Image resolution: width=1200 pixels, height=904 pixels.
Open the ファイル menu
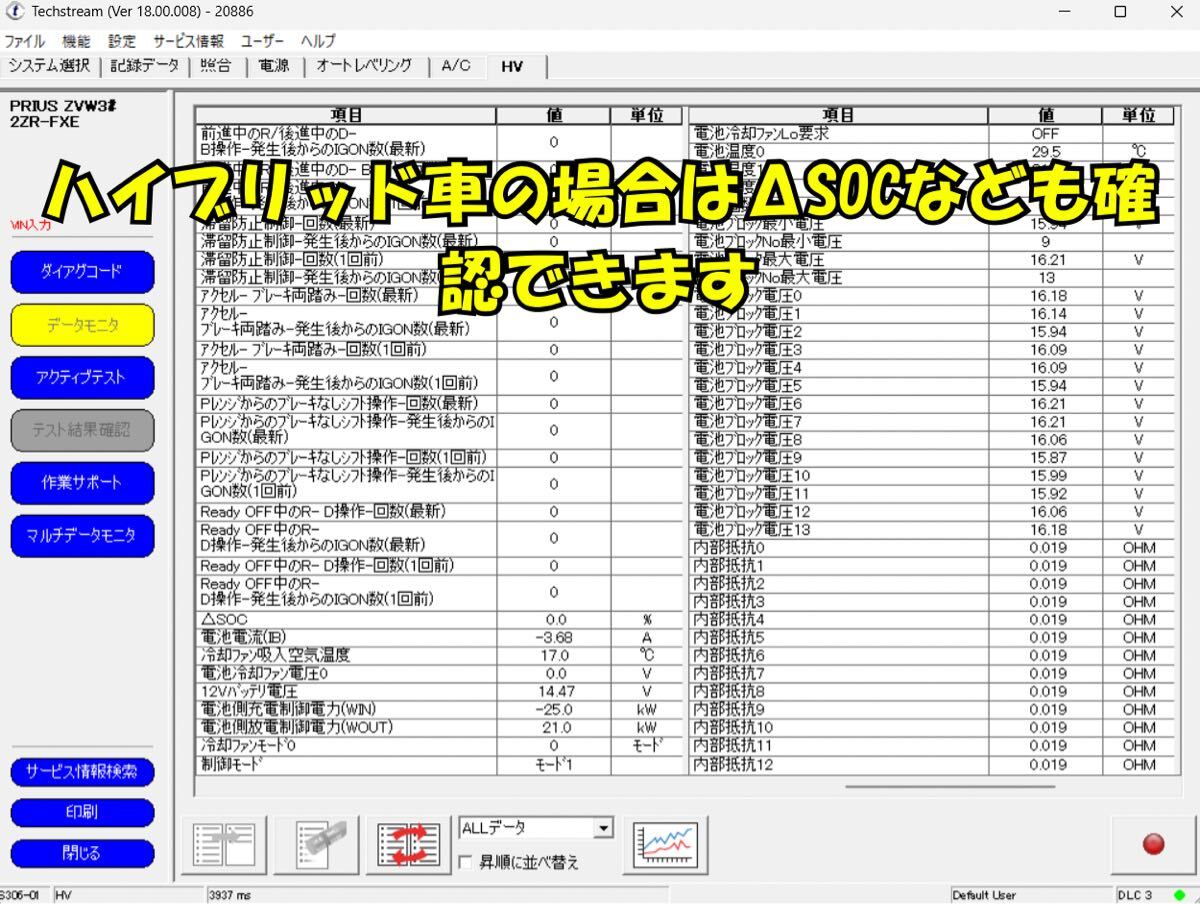tap(23, 41)
